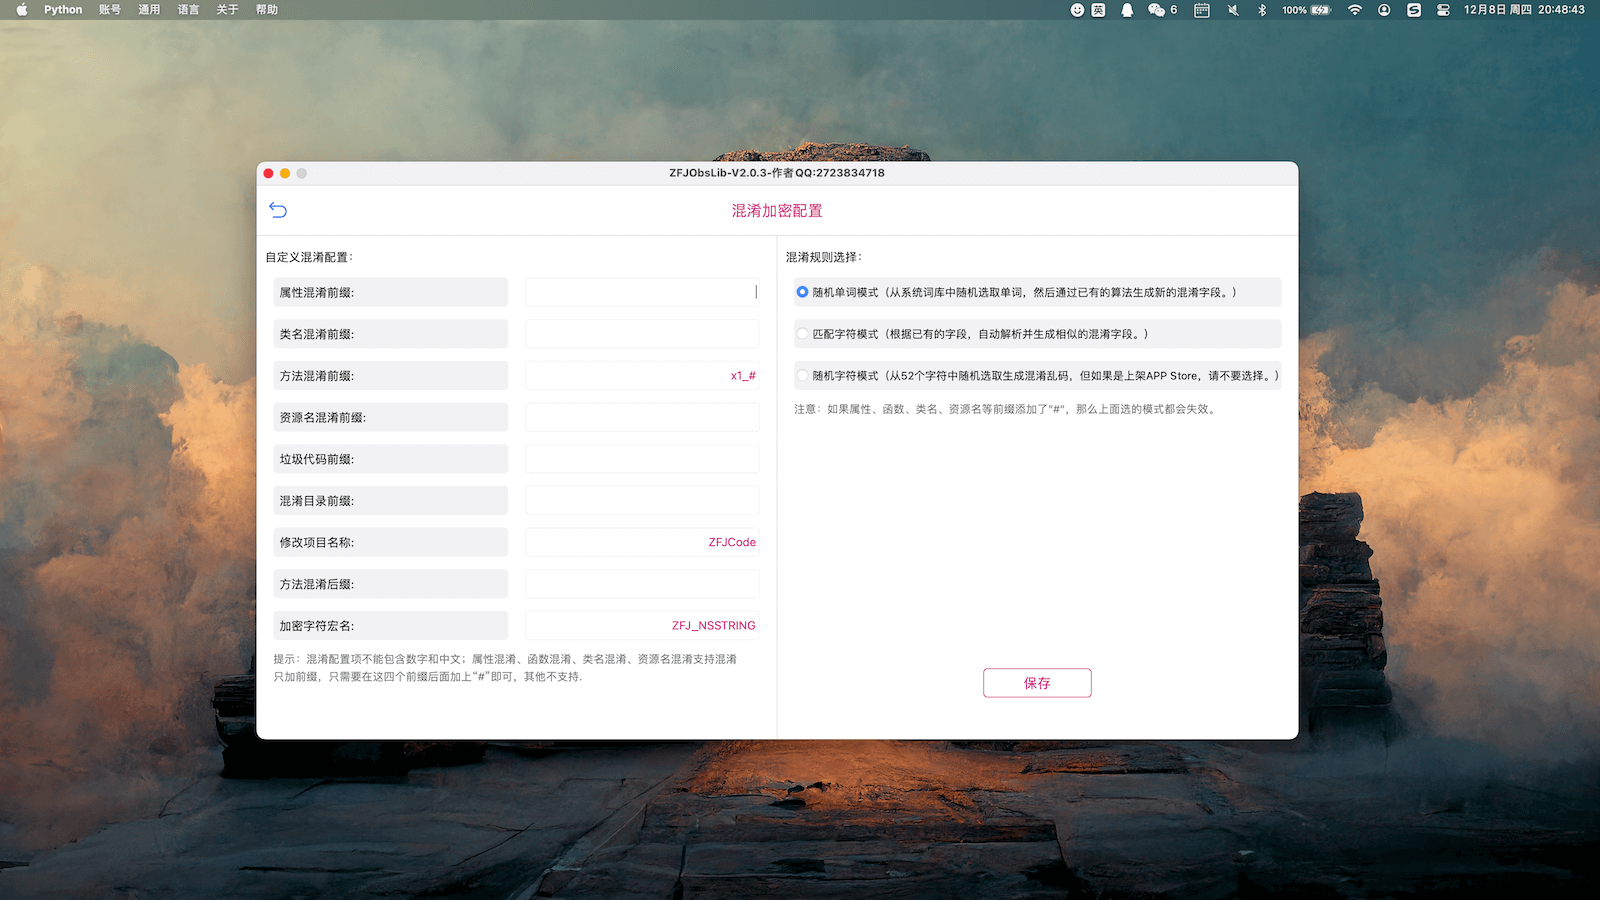Image resolution: width=1600 pixels, height=900 pixels.
Task: Click the 混淆规则选择 heading
Action: pyautogui.click(x=824, y=257)
